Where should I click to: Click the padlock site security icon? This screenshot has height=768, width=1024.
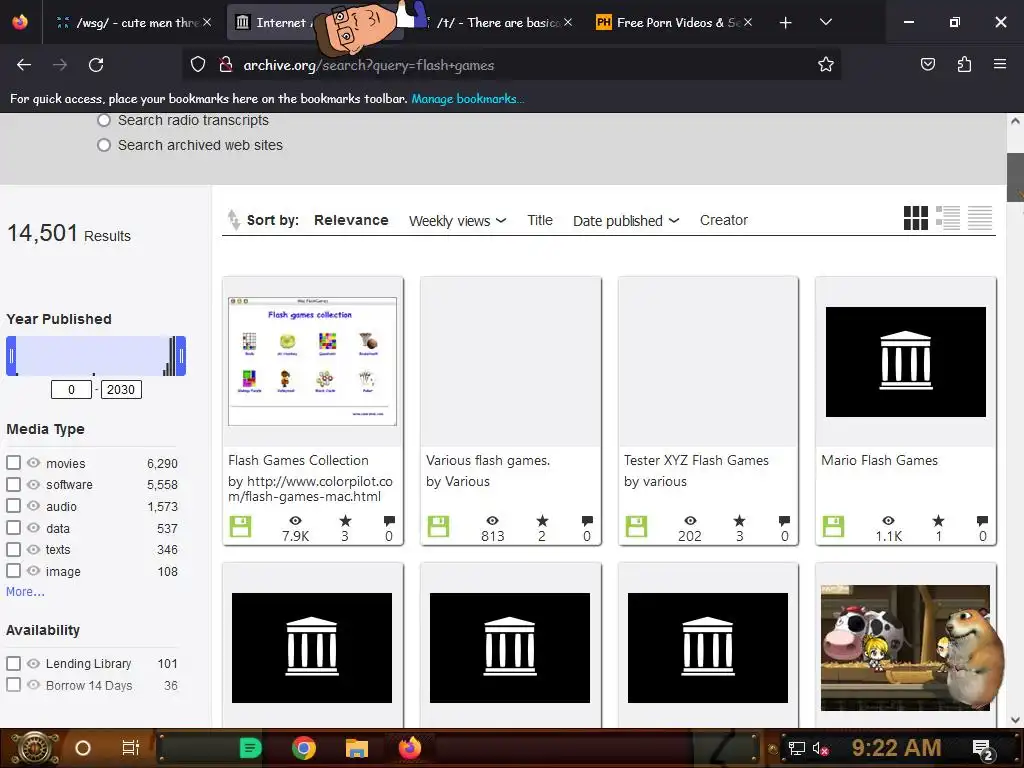coord(226,65)
